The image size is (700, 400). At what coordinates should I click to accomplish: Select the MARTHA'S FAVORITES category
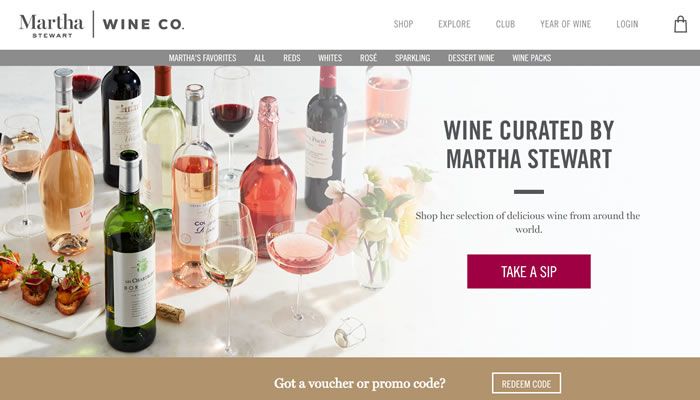[x=202, y=58]
